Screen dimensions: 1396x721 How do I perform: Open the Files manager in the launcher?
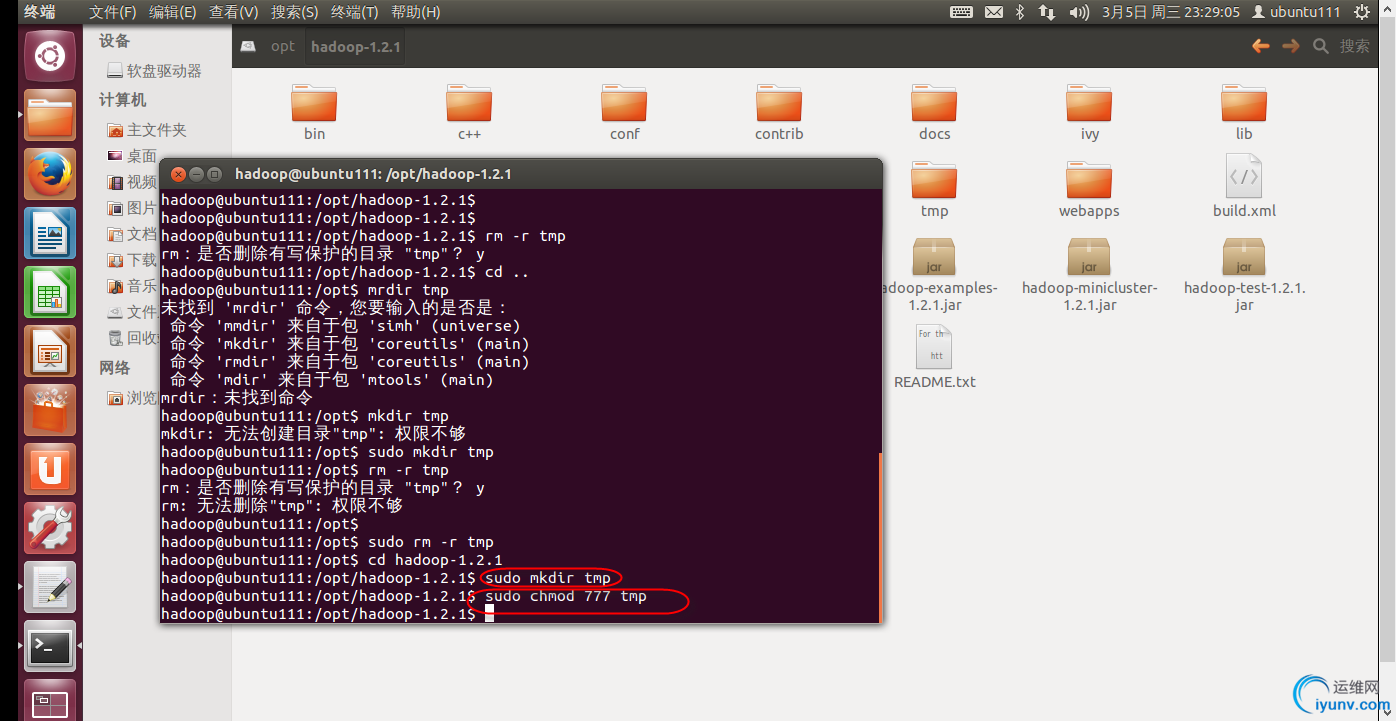click(50, 115)
